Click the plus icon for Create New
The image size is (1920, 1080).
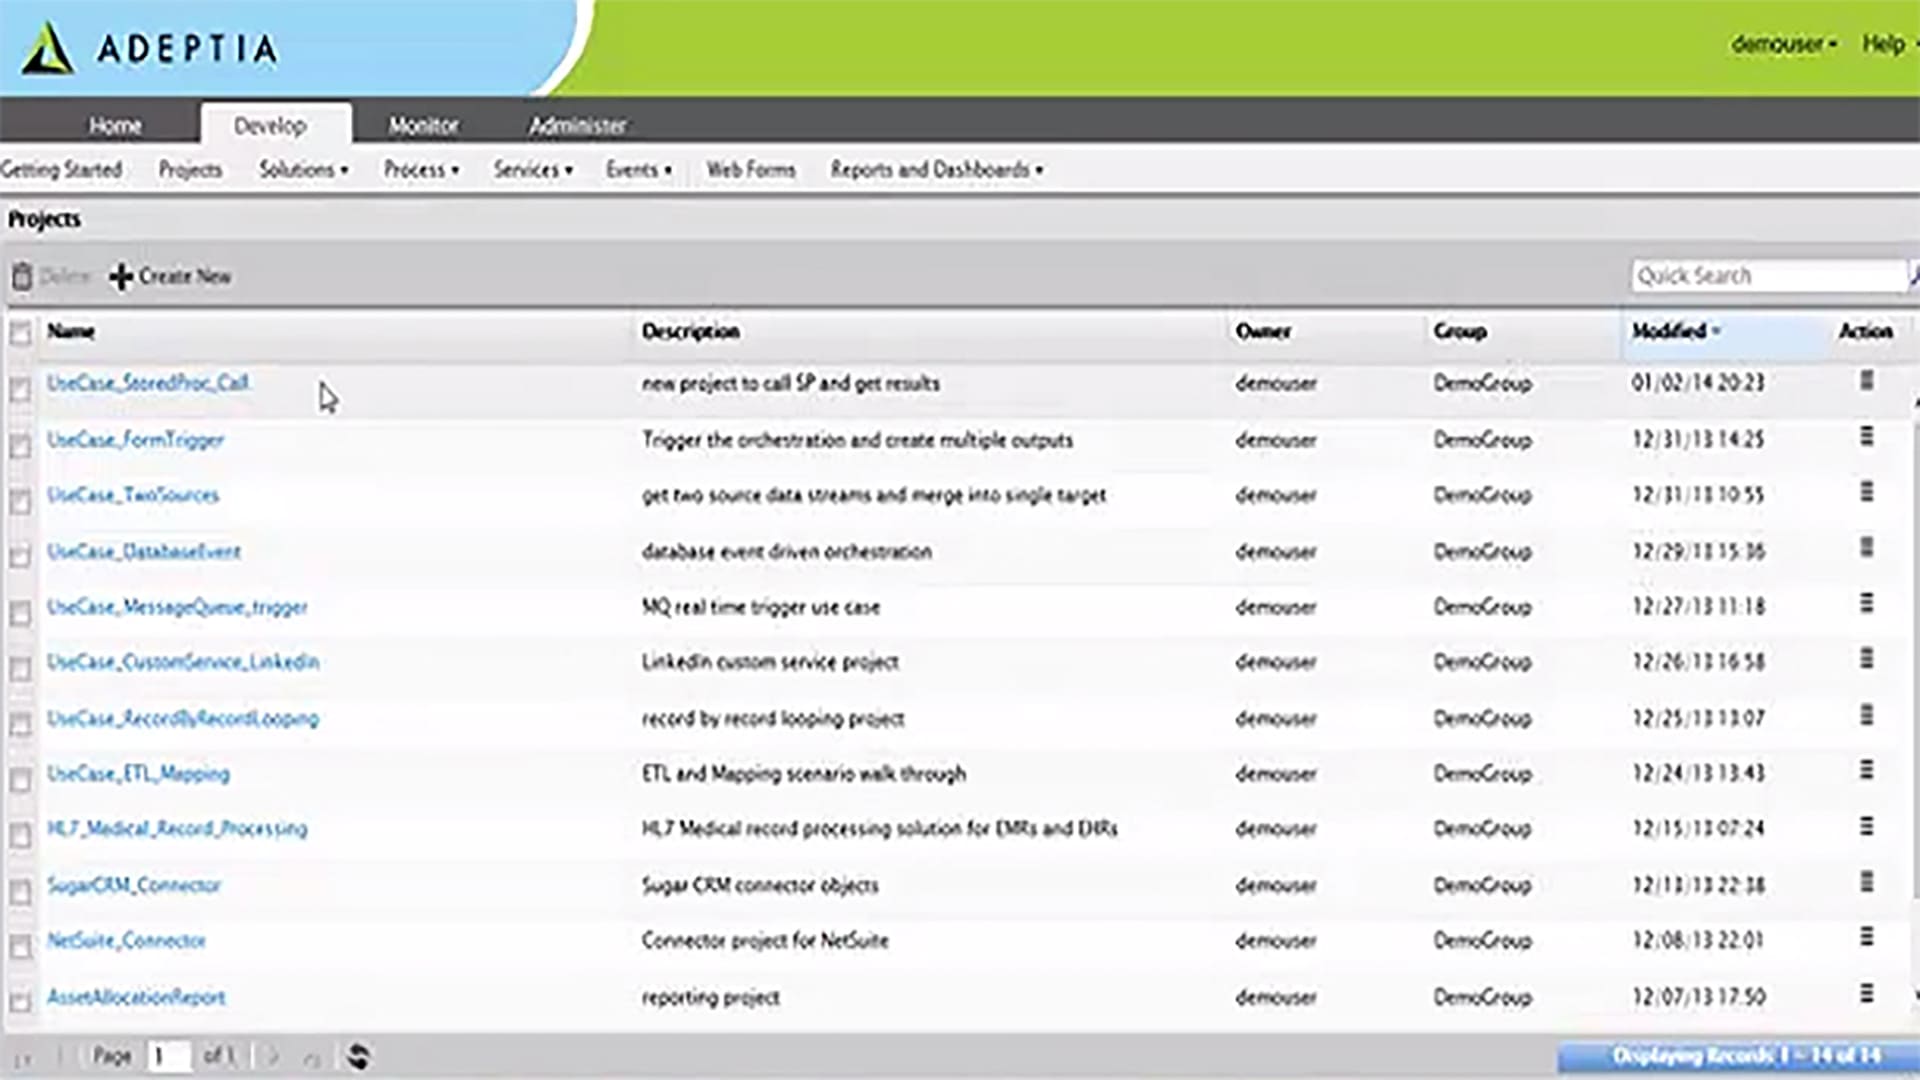(x=121, y=277)
